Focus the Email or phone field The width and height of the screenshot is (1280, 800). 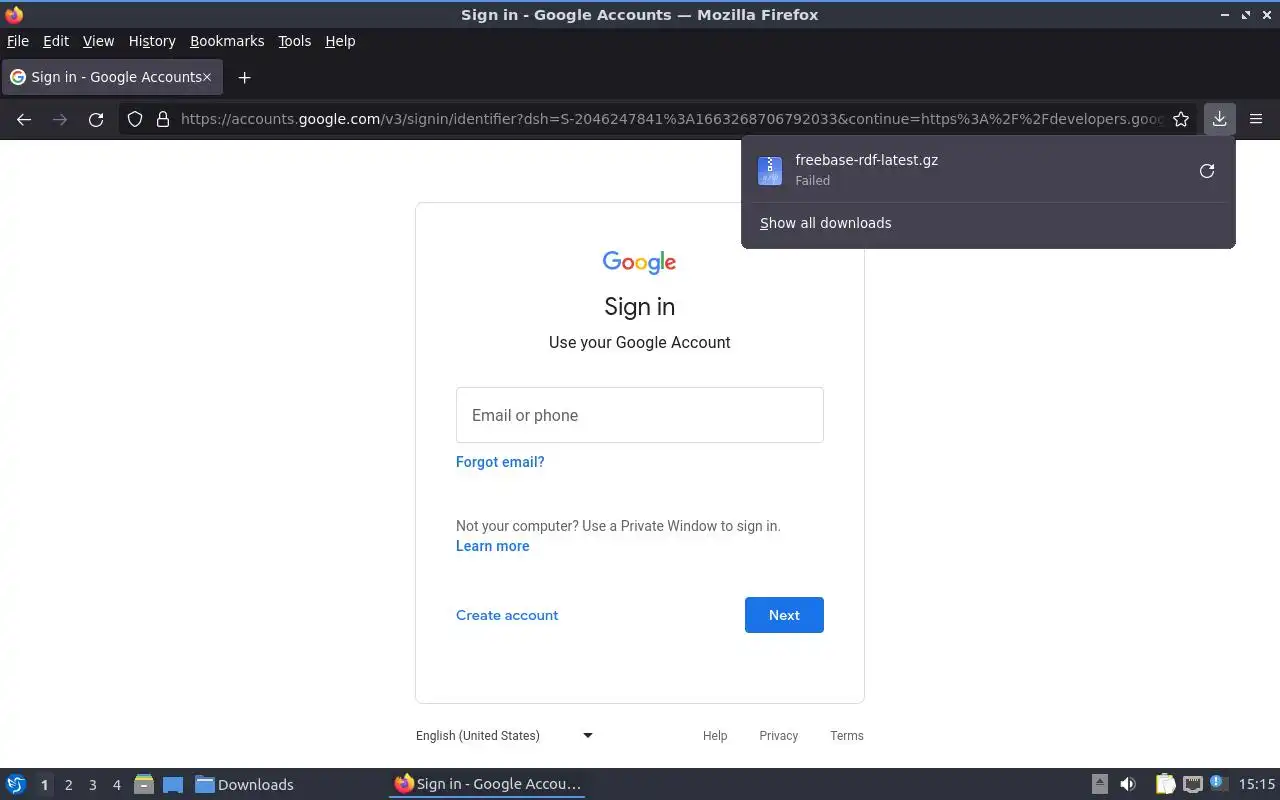[640, 415]
